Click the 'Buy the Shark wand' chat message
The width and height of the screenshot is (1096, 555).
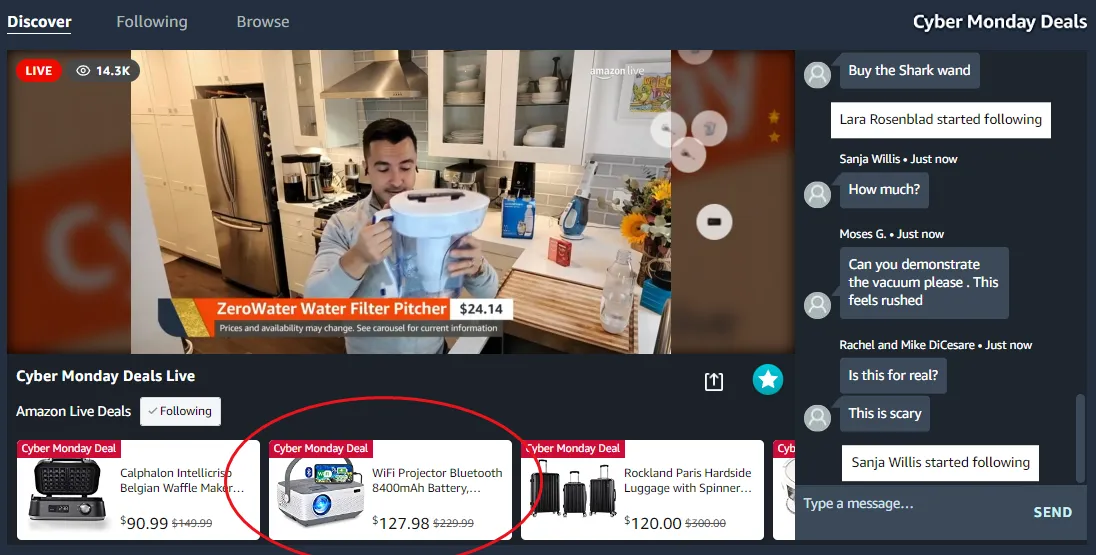(x=909, y=71)
